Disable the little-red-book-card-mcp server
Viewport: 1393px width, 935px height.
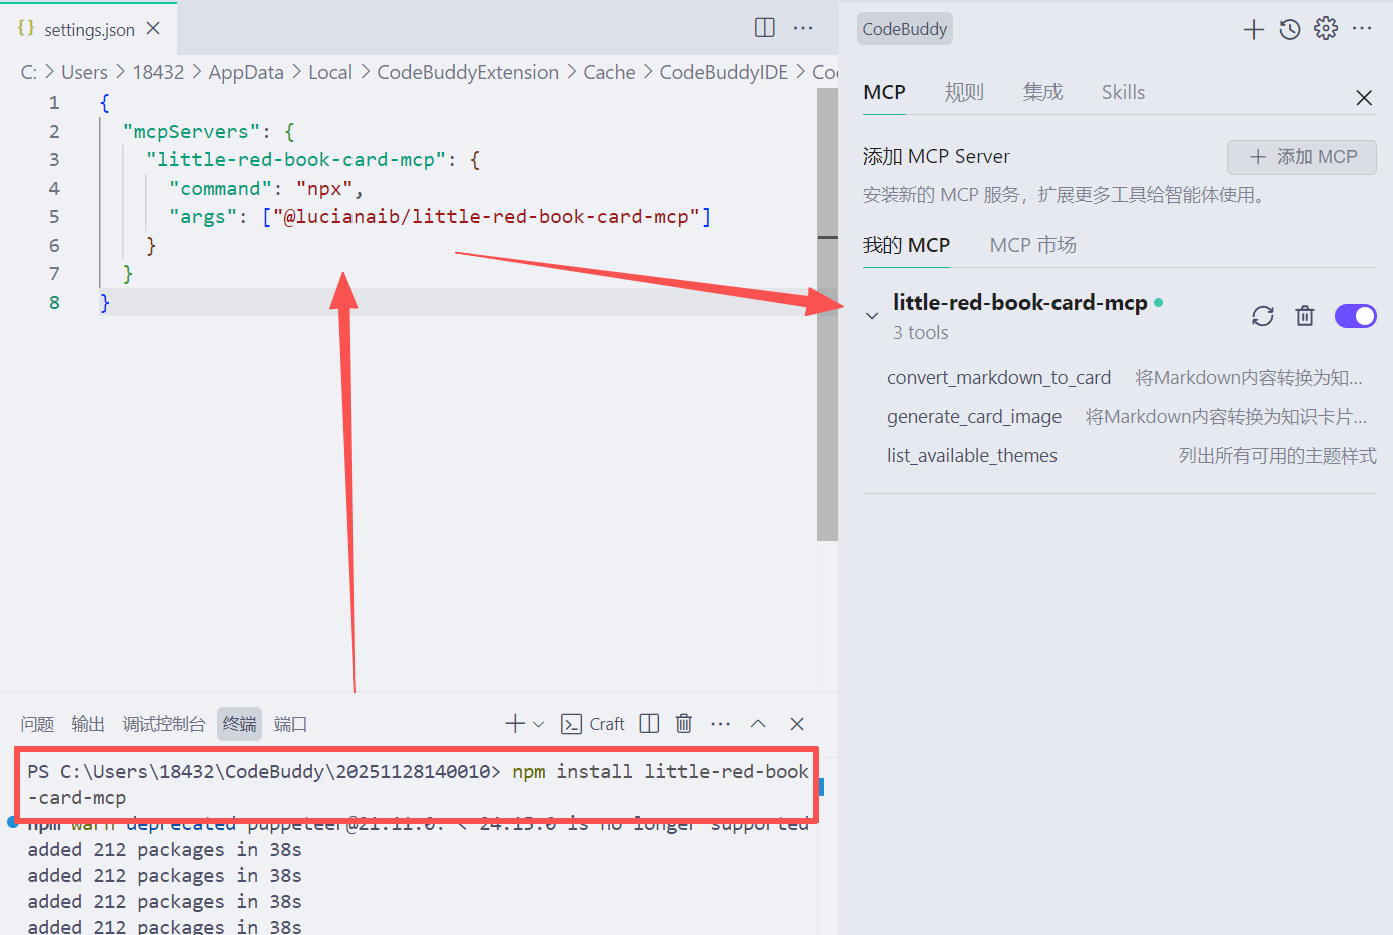(x=1355, y=315)
